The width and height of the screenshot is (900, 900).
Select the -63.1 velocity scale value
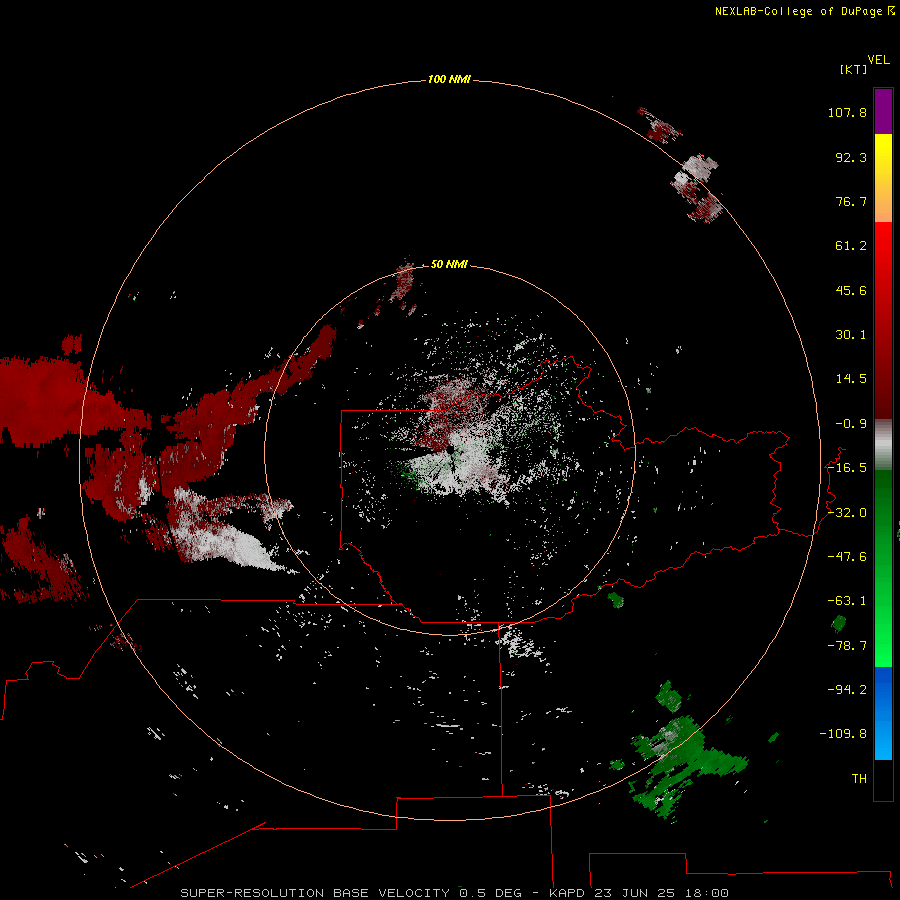[x=847, y=601]
